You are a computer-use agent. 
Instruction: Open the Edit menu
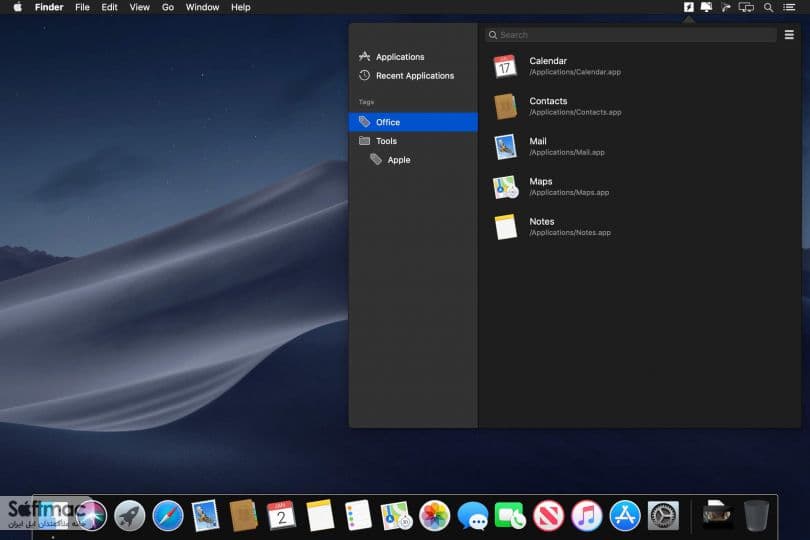pyautogui.click(x=109, y=7)
